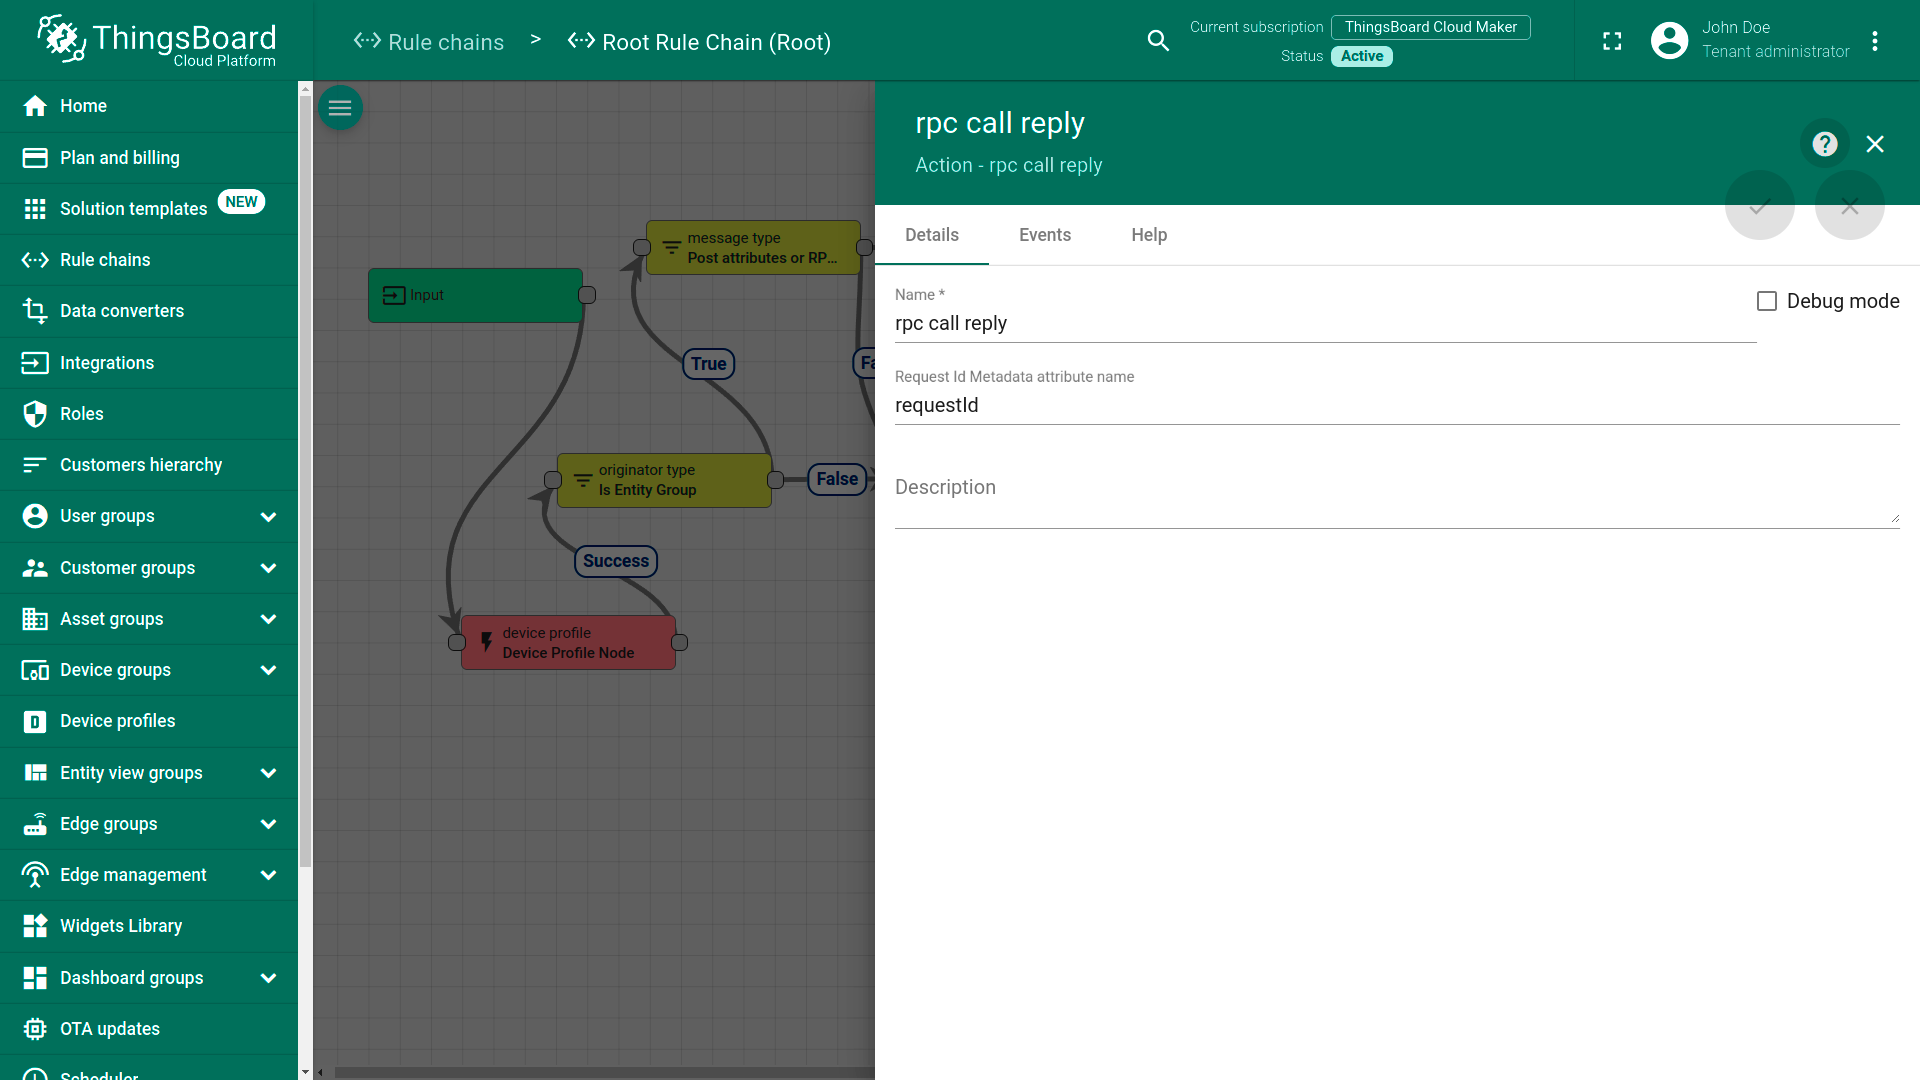Open Widgets Library in sidebar
Screen dimensions: 1920x1080
pyautogui.click(x=120, y=926)
